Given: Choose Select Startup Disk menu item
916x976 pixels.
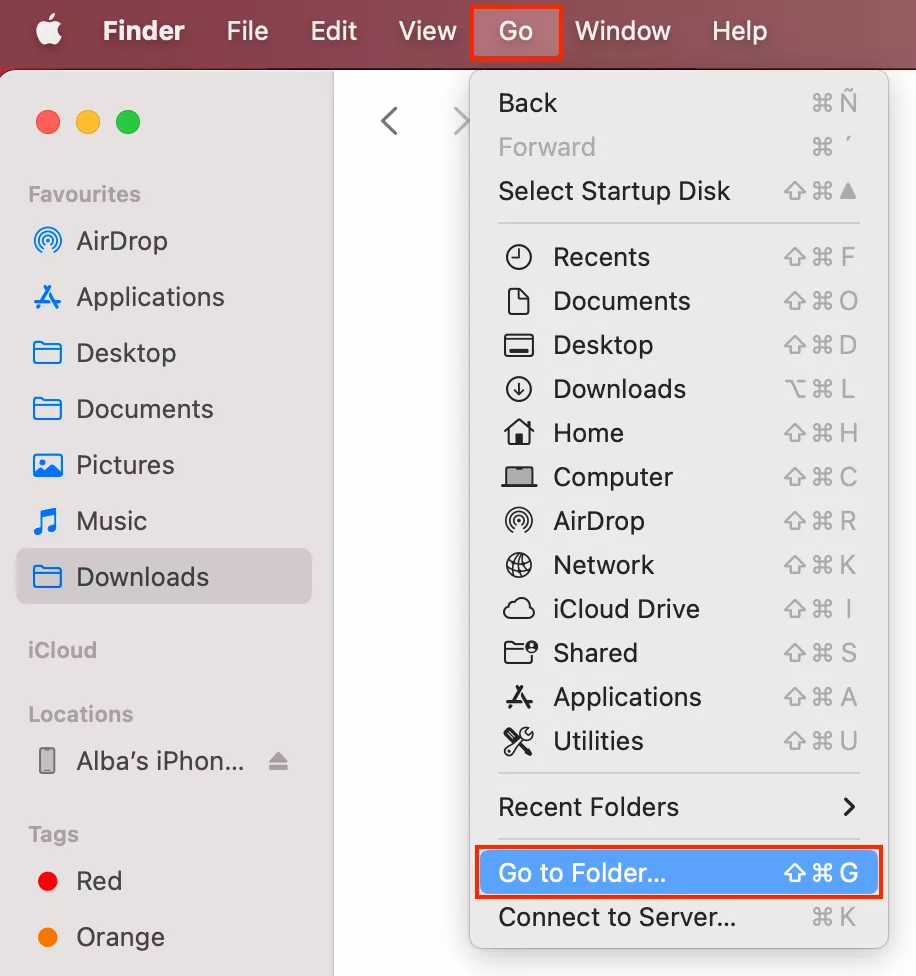Looking at the screenshot, I should pos(614,191).
